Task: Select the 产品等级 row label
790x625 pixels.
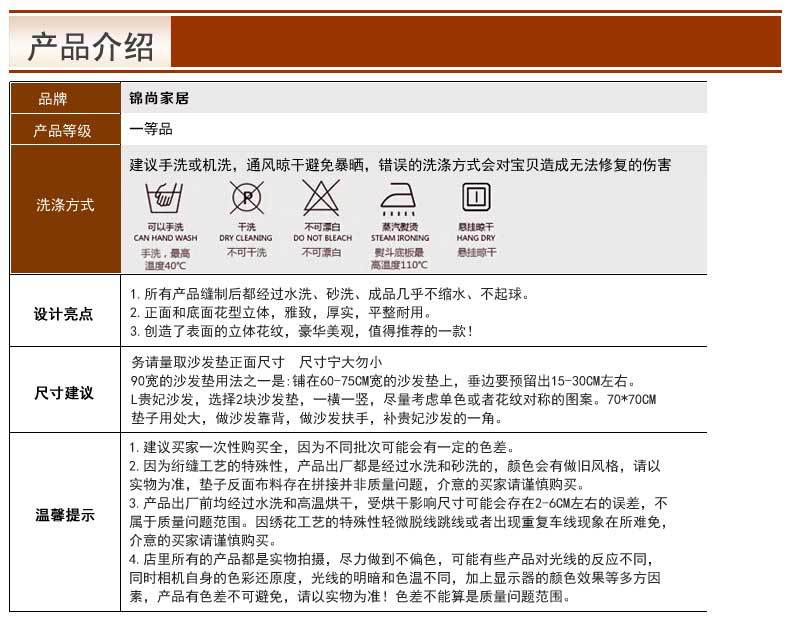Action: 65,130
